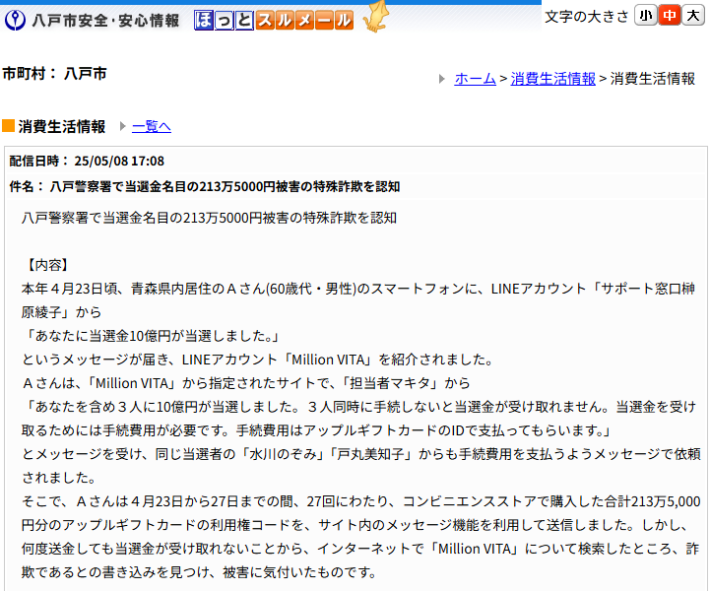The image size is (710, 591).
Task: Click the line mentioning 「担当者マキタ」
Action: click(x=246, y=383)
